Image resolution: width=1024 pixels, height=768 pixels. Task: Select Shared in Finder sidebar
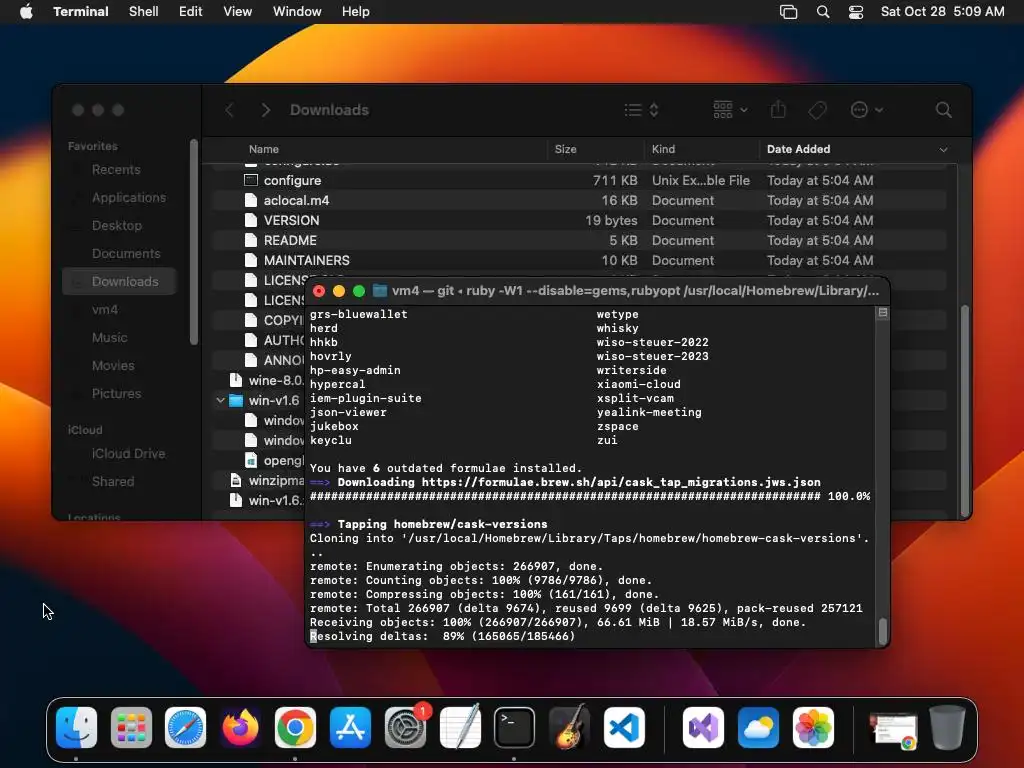pyautogui.click(x=119, y=481)
